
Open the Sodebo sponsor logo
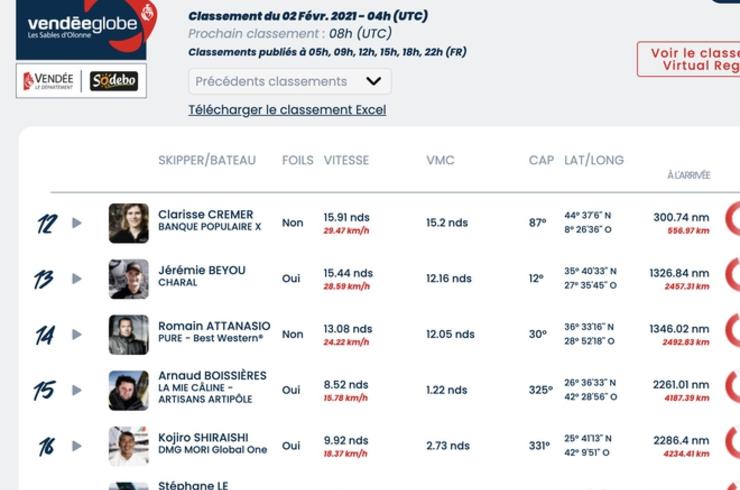click(x=114, y=81)
